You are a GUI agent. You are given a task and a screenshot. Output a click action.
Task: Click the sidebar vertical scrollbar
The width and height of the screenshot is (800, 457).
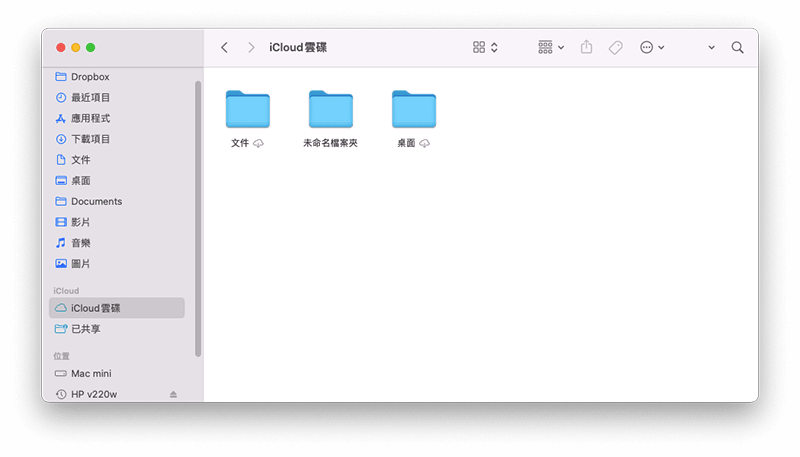tap(198, 219)
